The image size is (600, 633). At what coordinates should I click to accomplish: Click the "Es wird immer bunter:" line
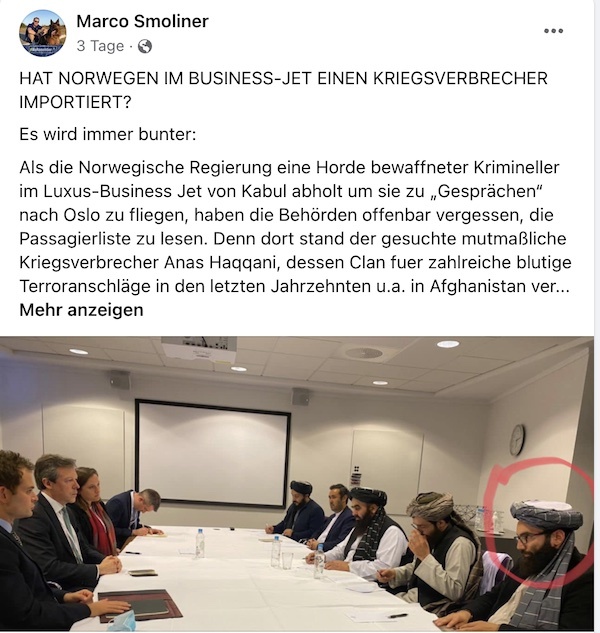pos(107,134)
